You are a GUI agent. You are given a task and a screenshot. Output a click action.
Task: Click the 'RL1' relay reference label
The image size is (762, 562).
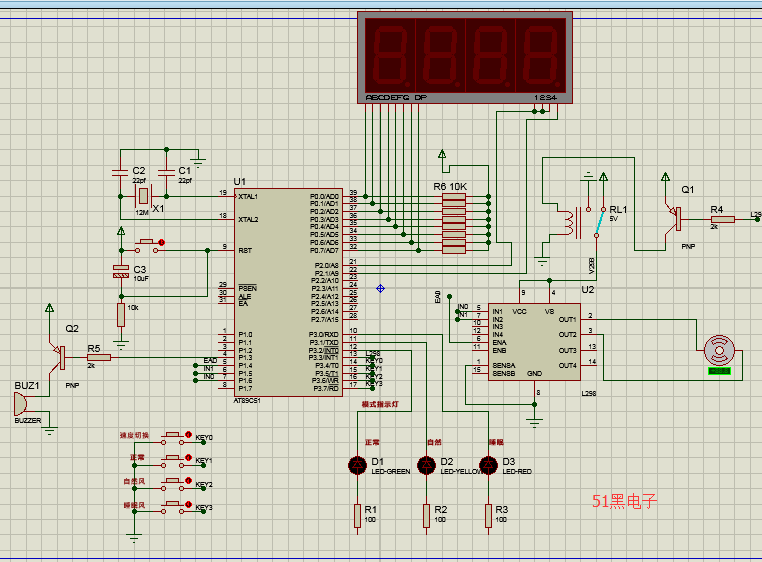point(618,210)
